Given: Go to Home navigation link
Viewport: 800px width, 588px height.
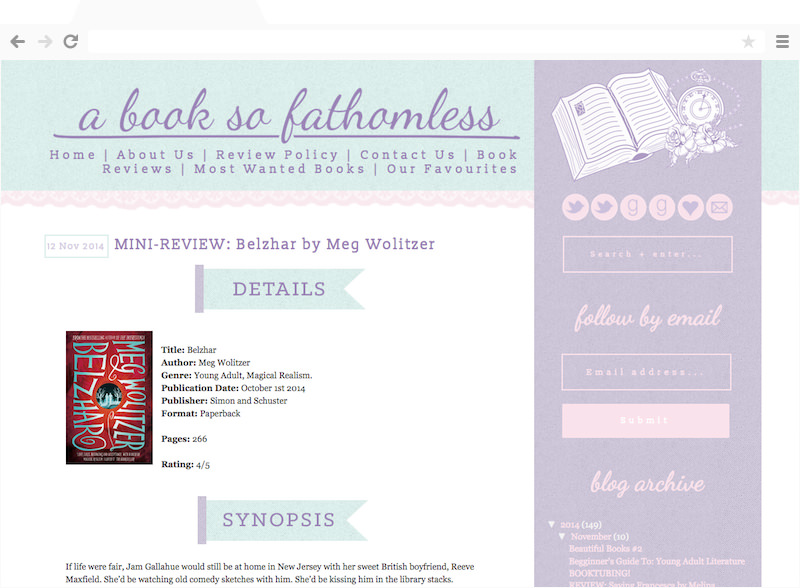Looking at the screenshot, I should [72, 155].
